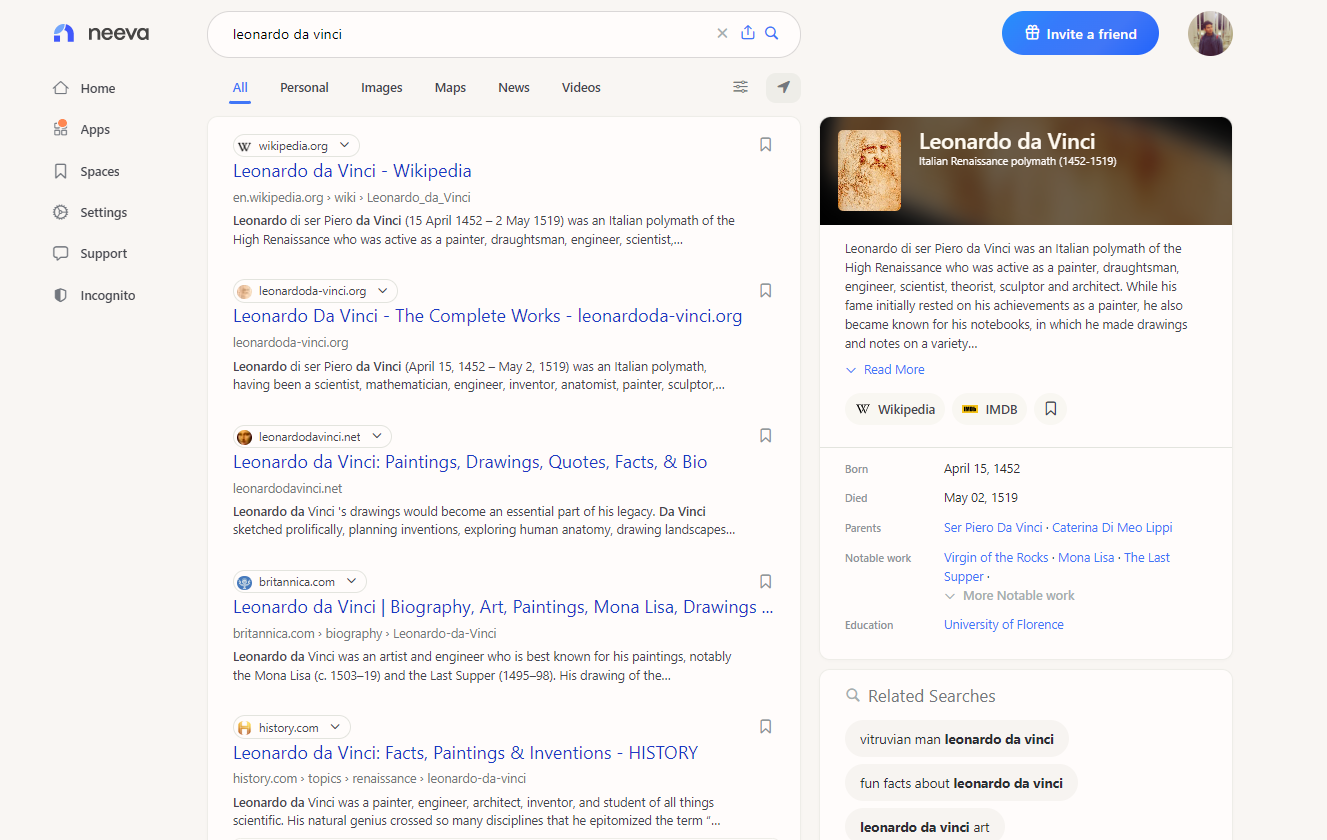
Task: Click the Caterina Di Meo Lippi link
Action: click(1112, 527)
